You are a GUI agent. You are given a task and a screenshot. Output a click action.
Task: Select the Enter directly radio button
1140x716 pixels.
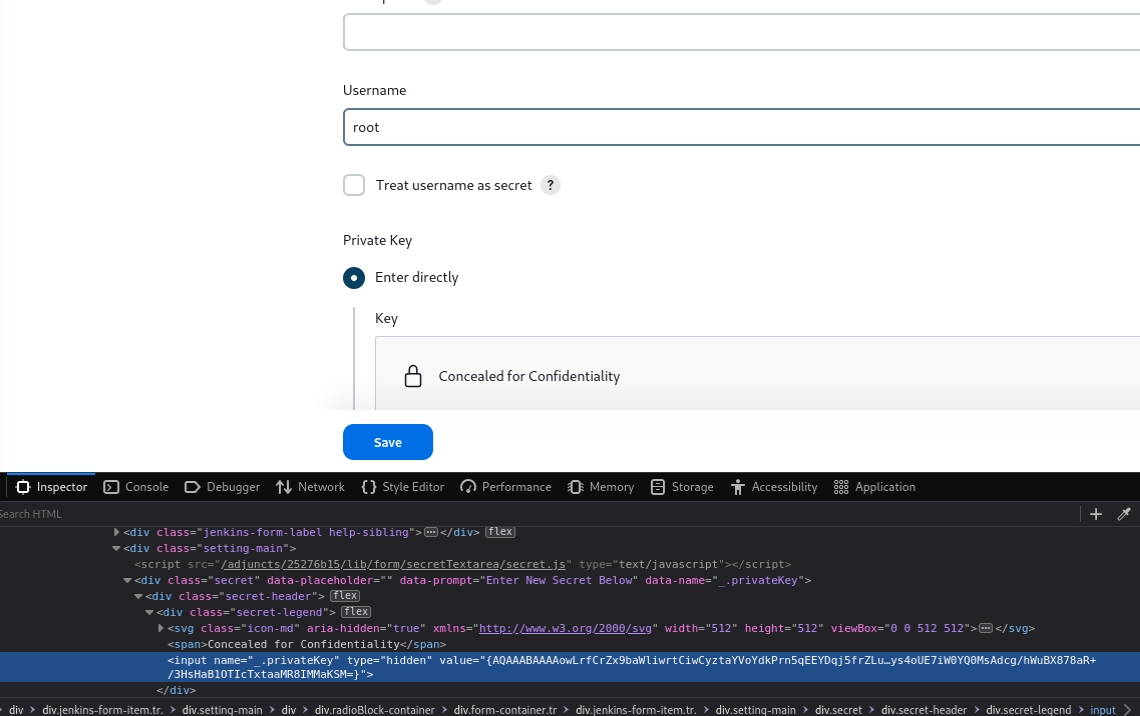point(354,278)
